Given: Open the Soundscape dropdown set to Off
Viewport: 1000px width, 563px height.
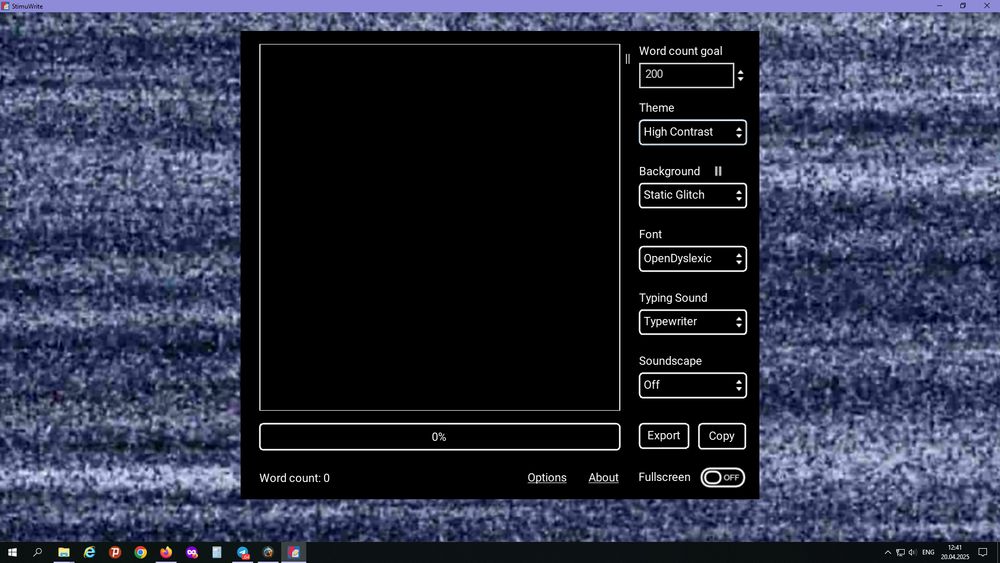Looking at the screenshot, I should pyautogui.click(x=693, y=385).
